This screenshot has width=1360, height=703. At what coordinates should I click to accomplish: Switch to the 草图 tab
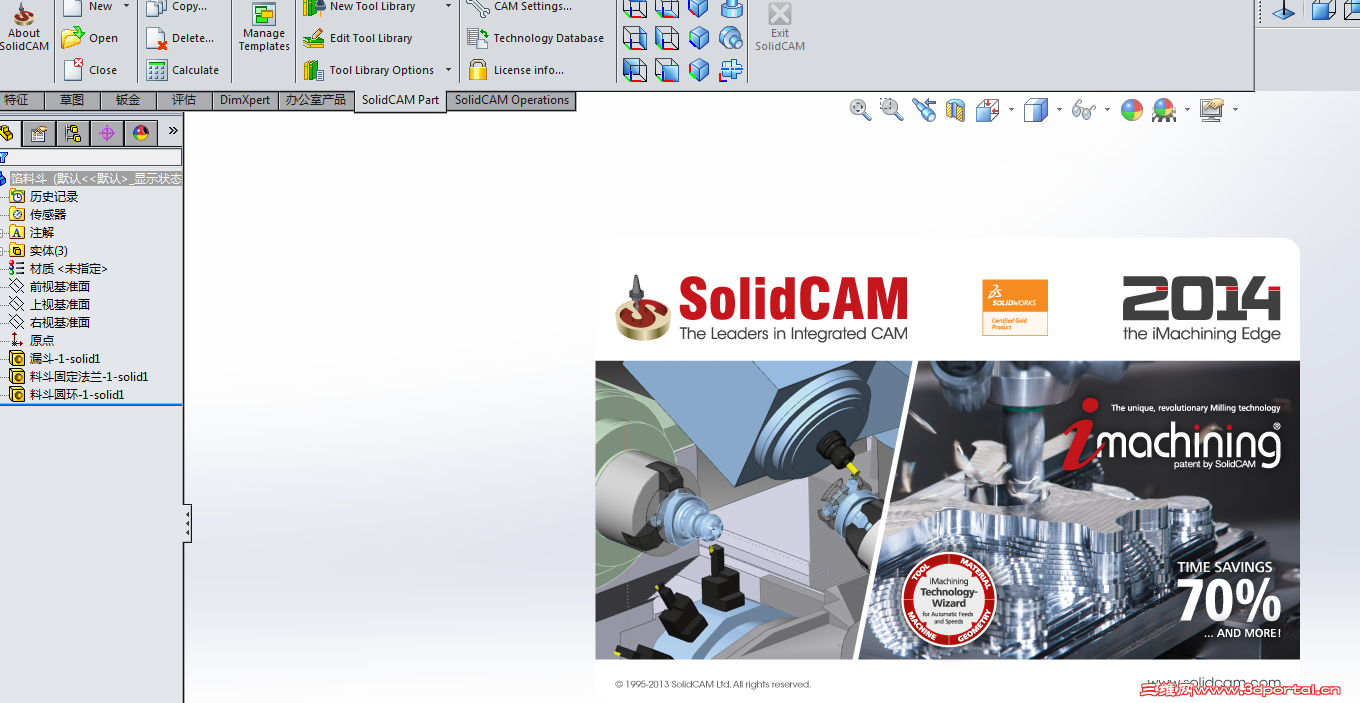tap(72, 100)
